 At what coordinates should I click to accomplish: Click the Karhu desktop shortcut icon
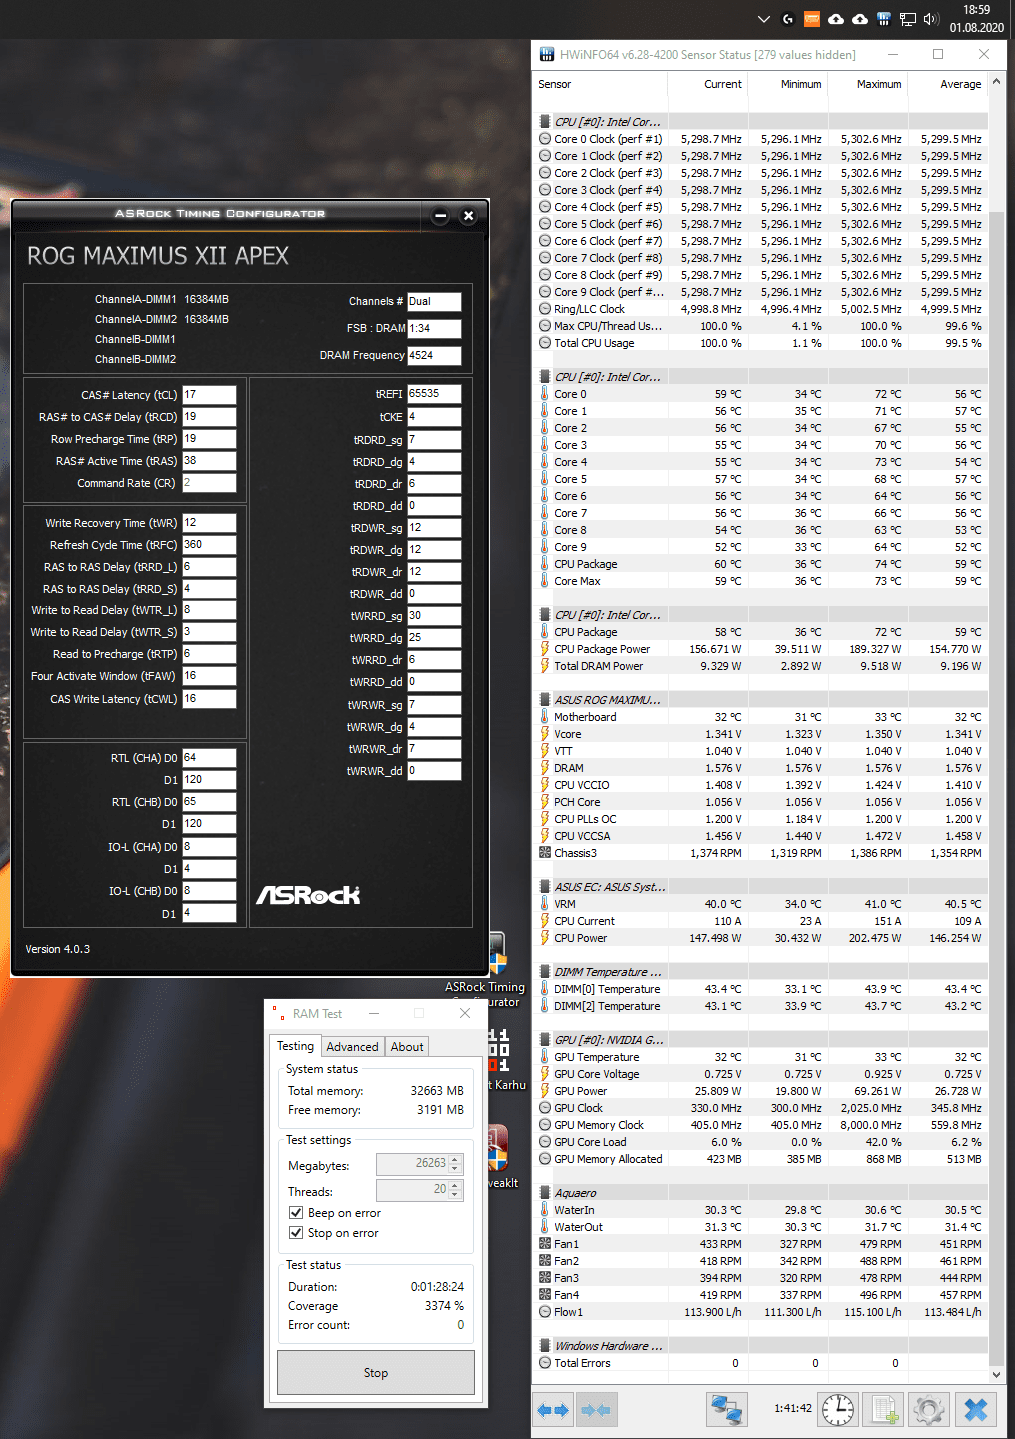[498, 1050]
